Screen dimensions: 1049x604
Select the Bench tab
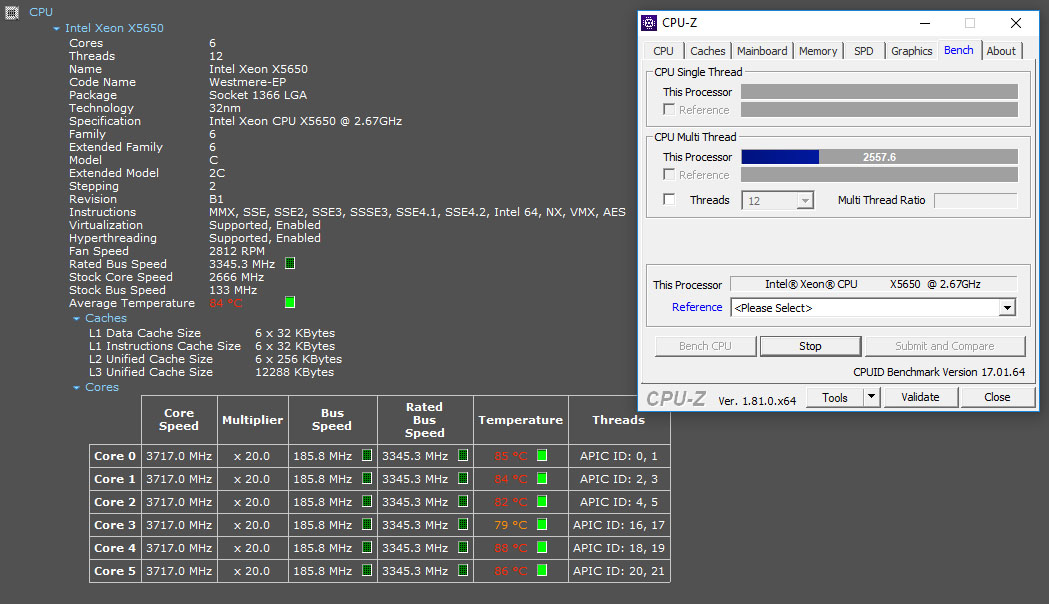click(x=959, y=50)
